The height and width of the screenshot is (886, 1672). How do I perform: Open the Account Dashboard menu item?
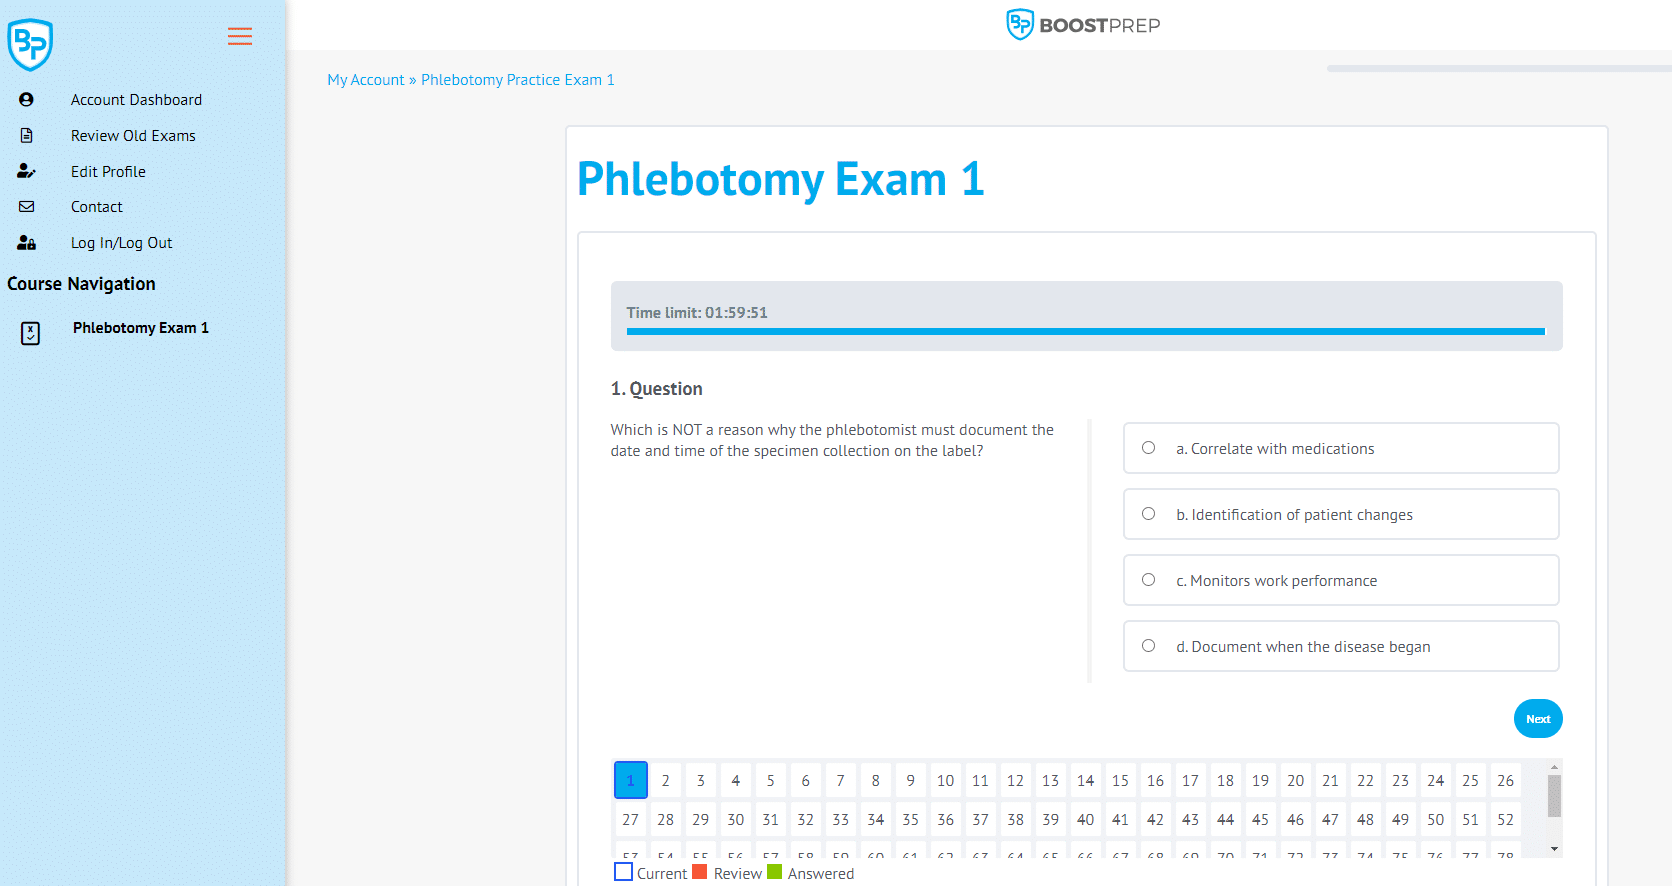(136, 99)
